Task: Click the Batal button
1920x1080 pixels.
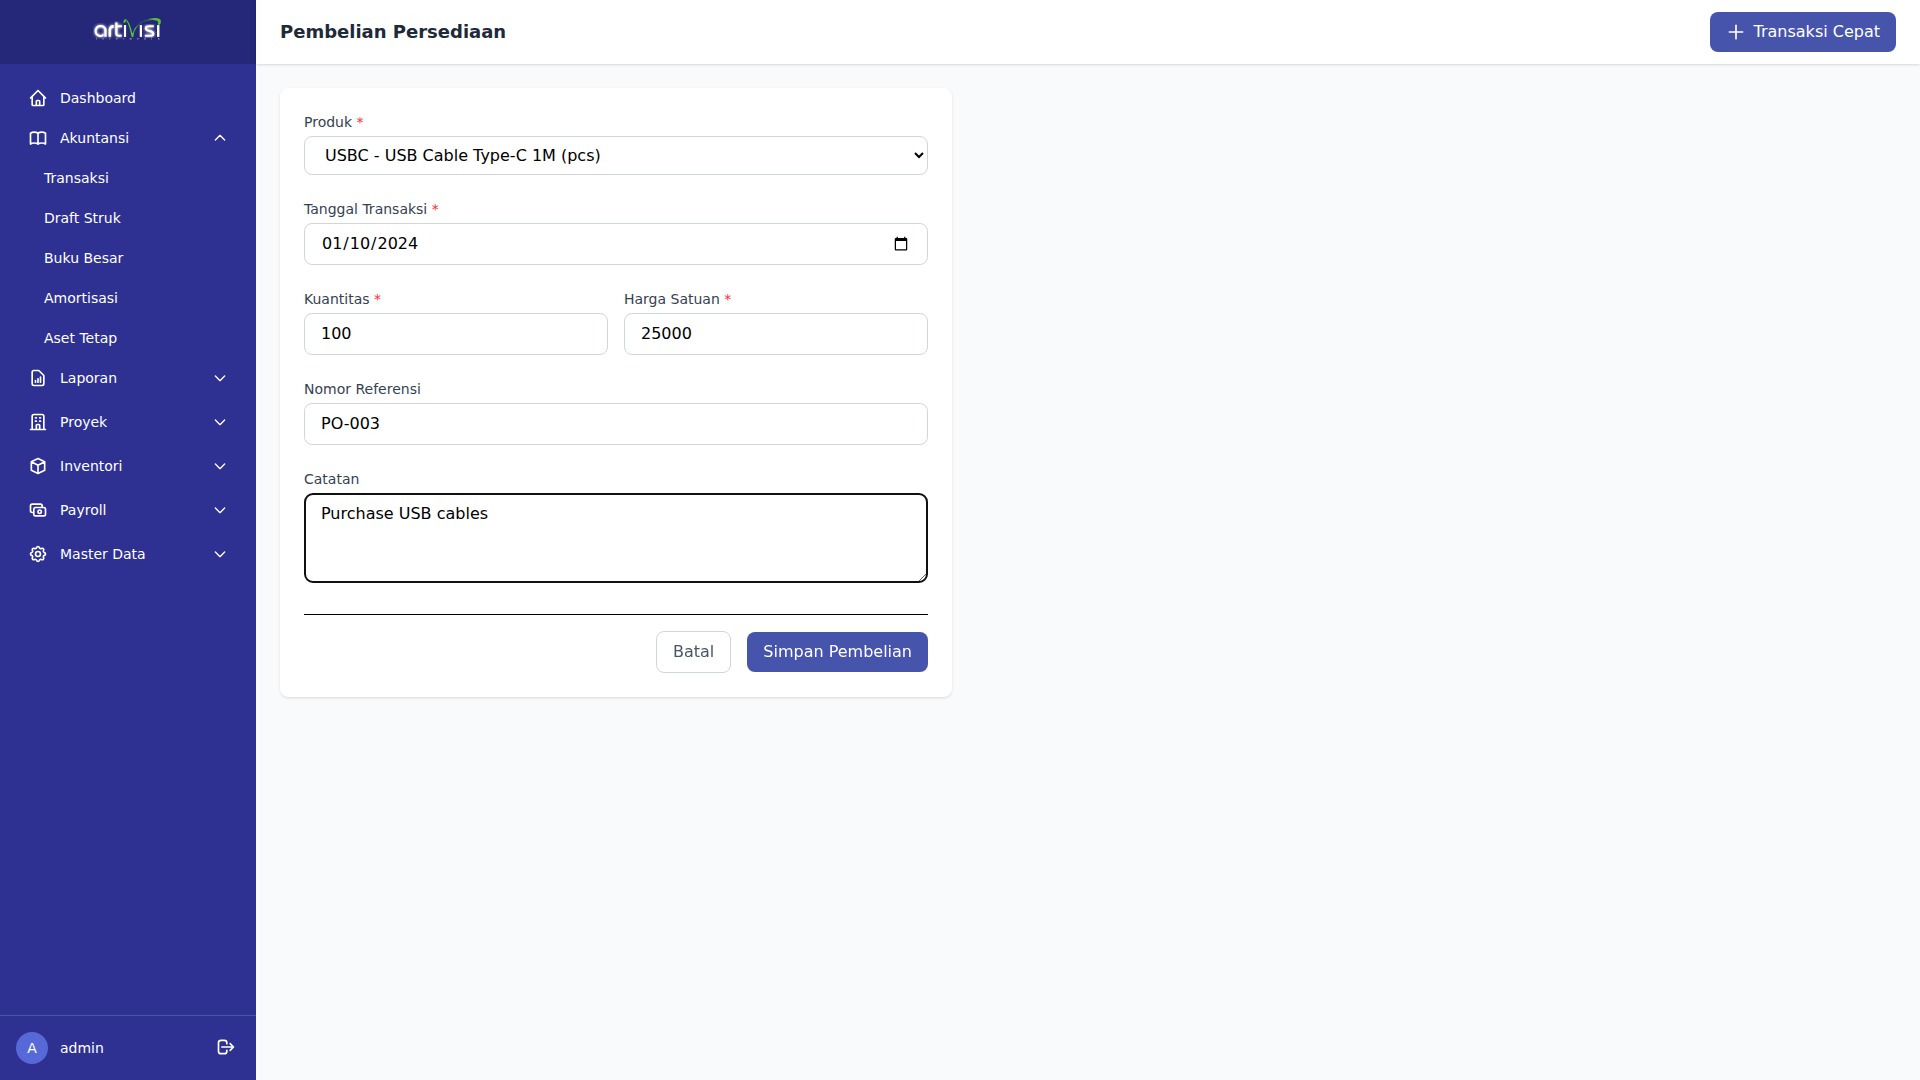Action: (693, 652)
